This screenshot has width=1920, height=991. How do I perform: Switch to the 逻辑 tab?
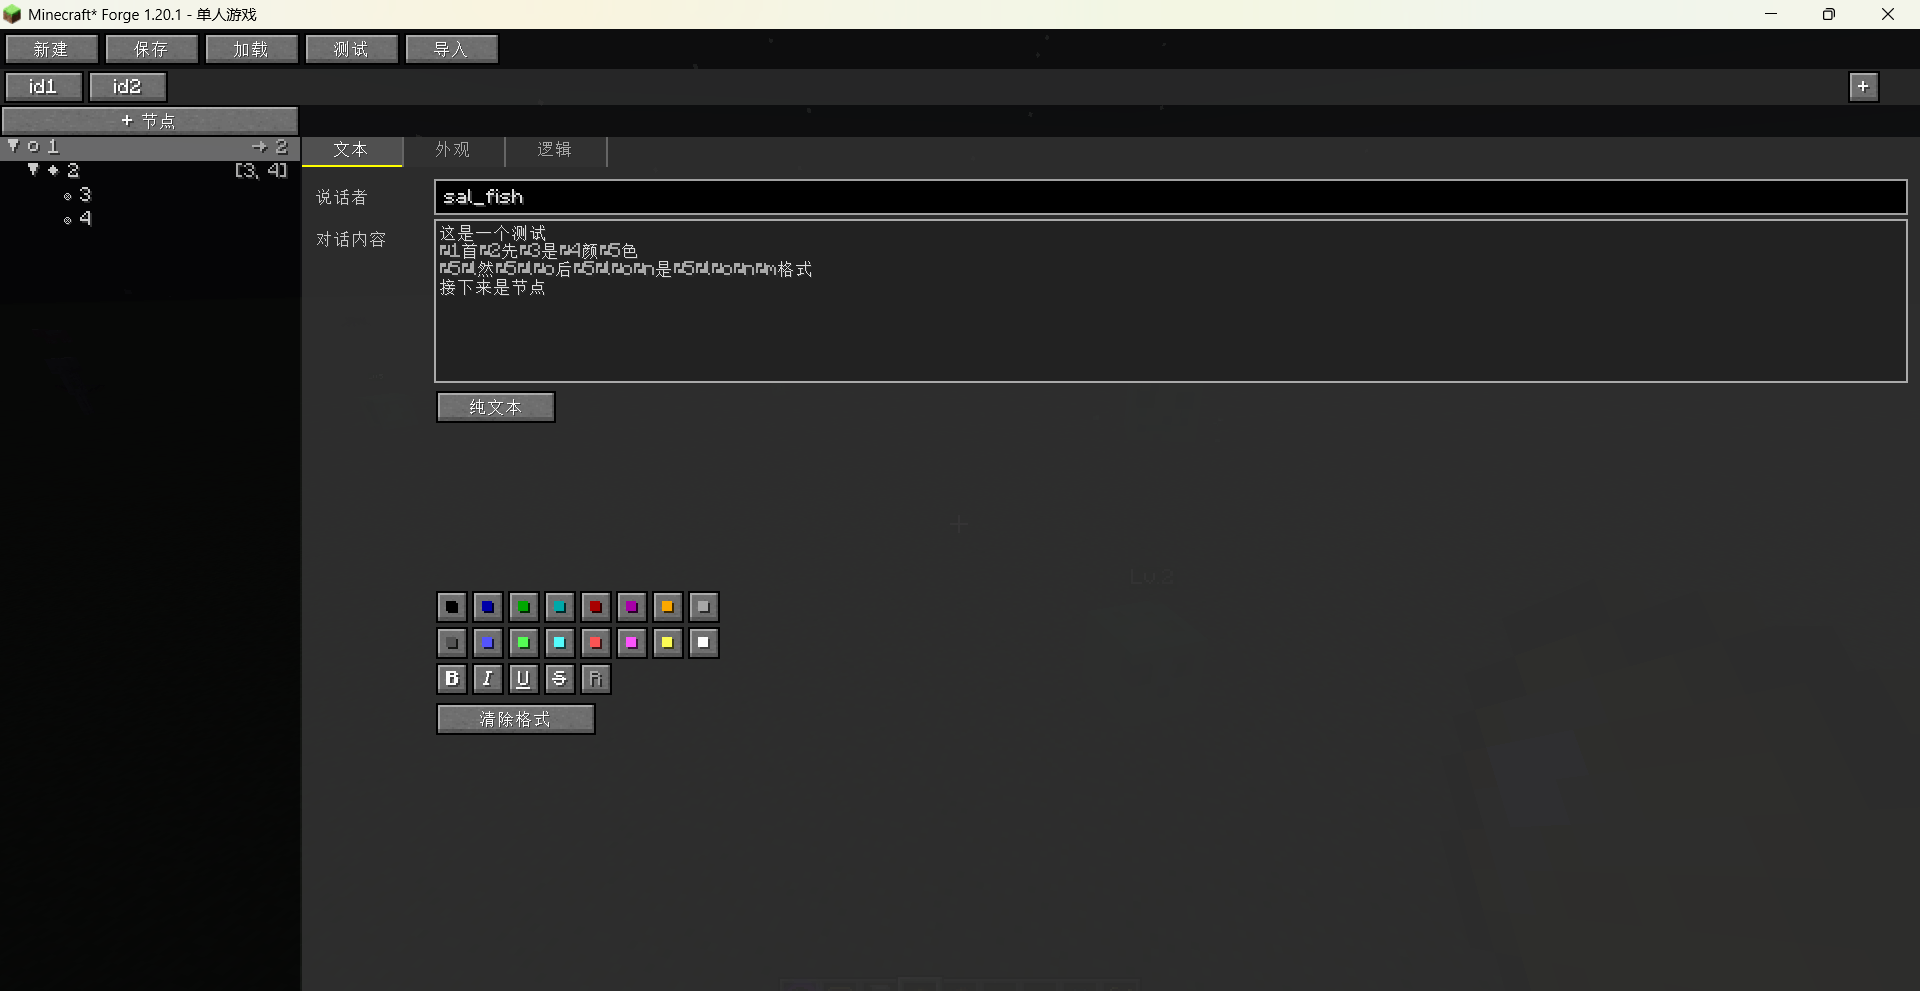(555, 150)
